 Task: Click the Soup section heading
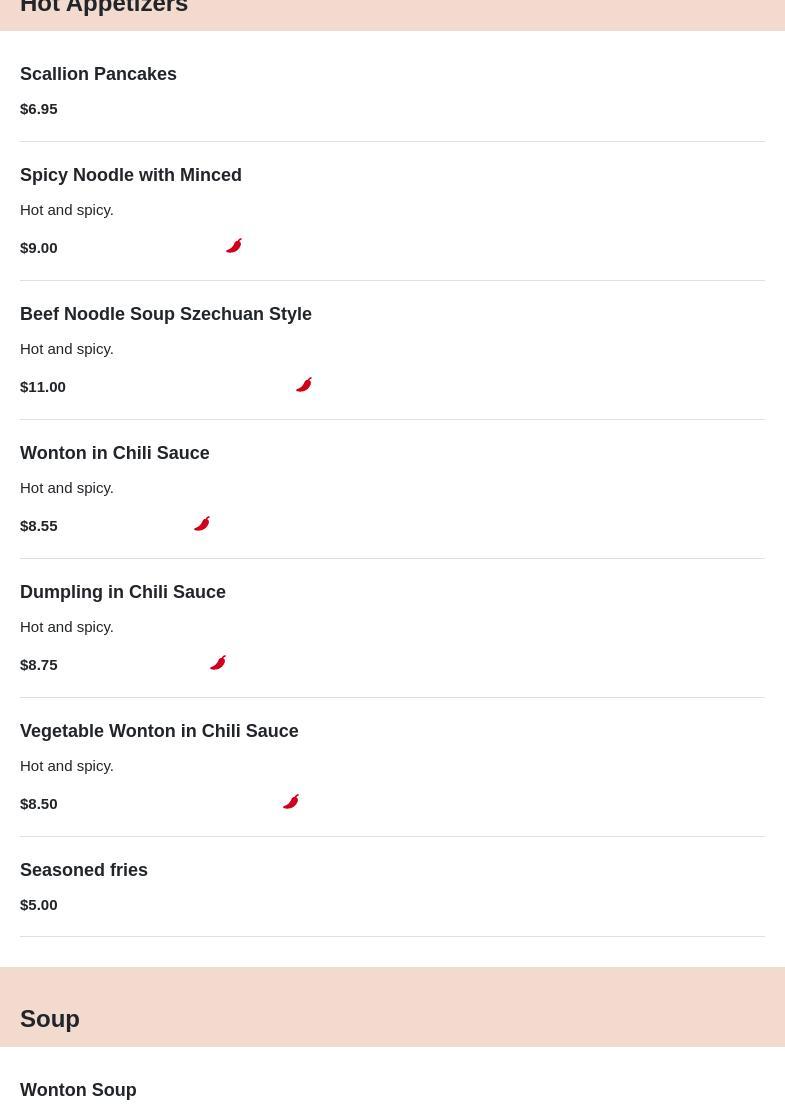(x=50, y=1018)
